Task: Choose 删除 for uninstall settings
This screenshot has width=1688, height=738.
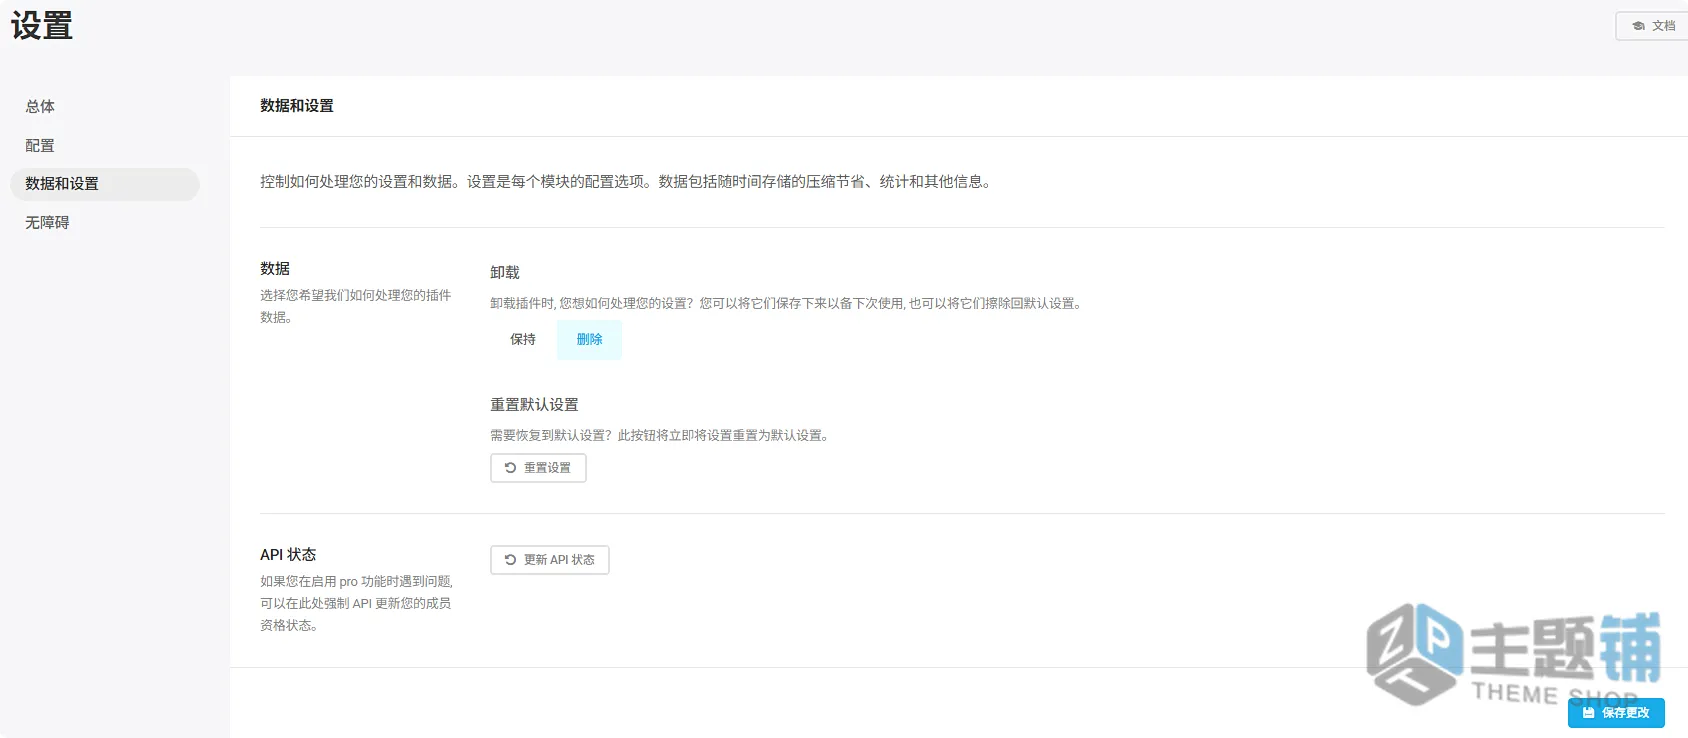Action: (589, 340)
